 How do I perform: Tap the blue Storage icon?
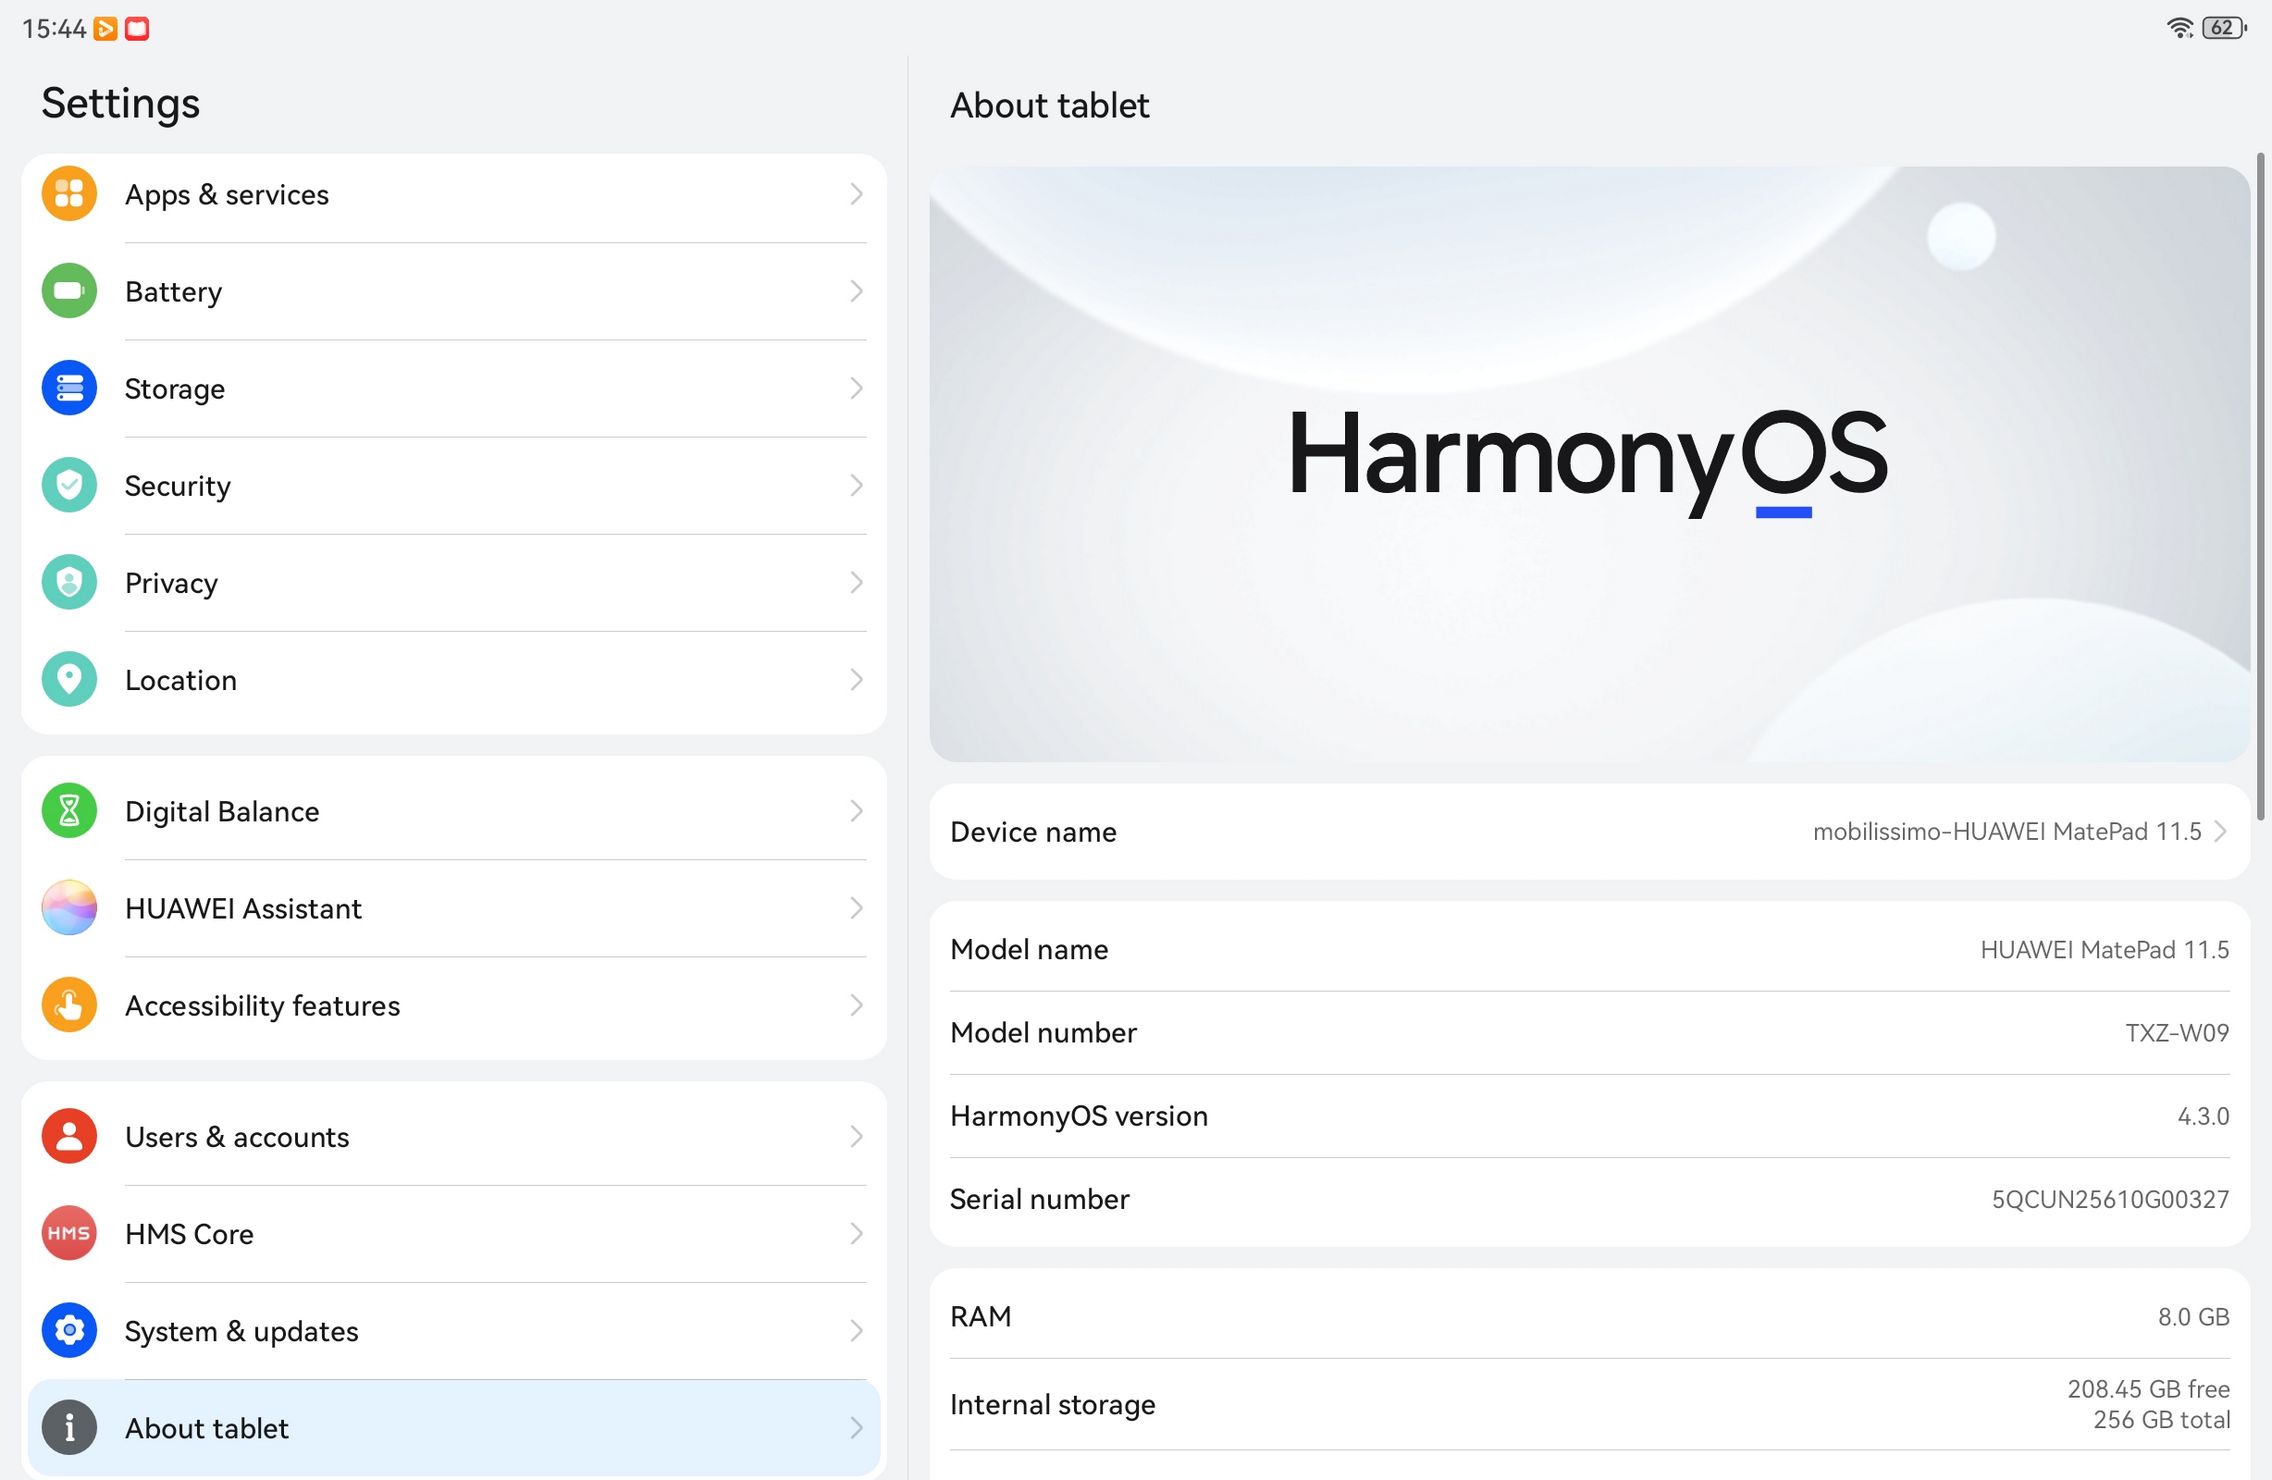click(x=69, y=388)
